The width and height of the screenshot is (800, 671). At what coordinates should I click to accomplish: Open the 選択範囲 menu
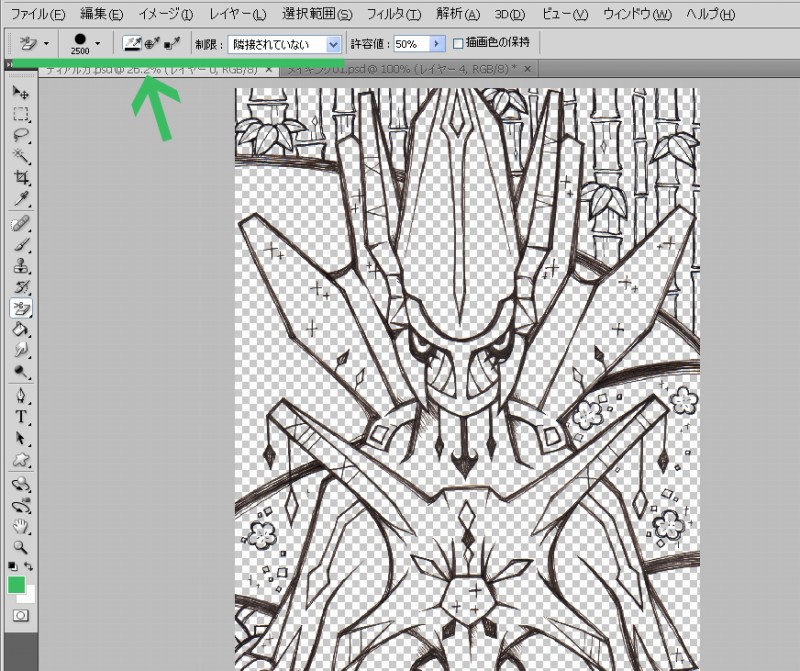pyautogui.click(x=317, y=14)
